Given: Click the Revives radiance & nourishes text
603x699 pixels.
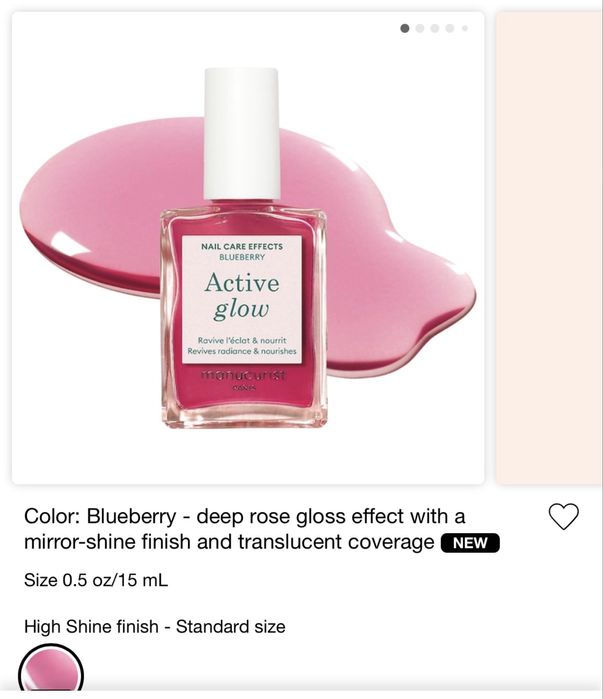Looking at the screenshot, I should point(242,351).
